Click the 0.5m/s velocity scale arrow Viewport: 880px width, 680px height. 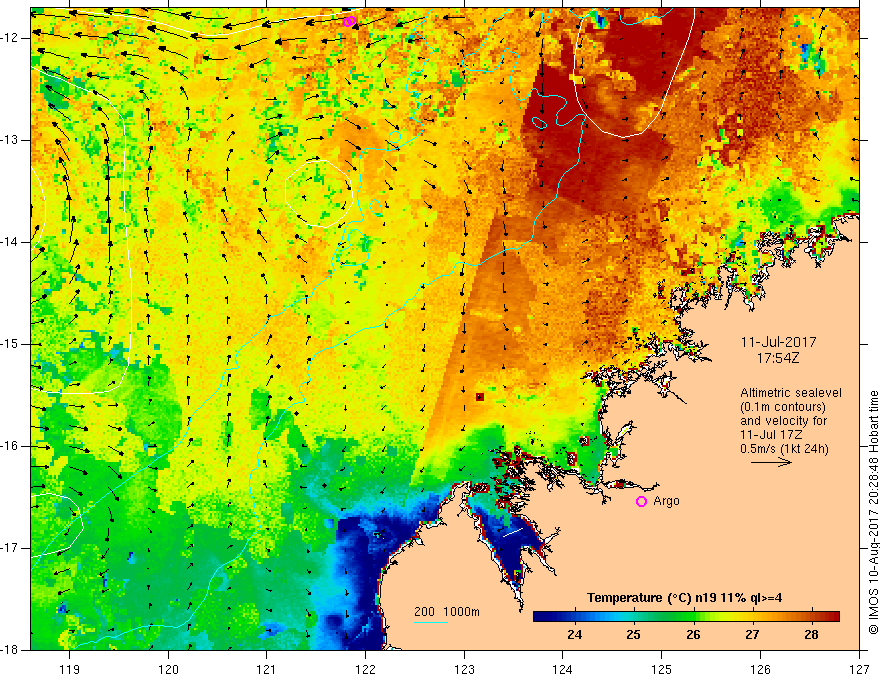771,462
